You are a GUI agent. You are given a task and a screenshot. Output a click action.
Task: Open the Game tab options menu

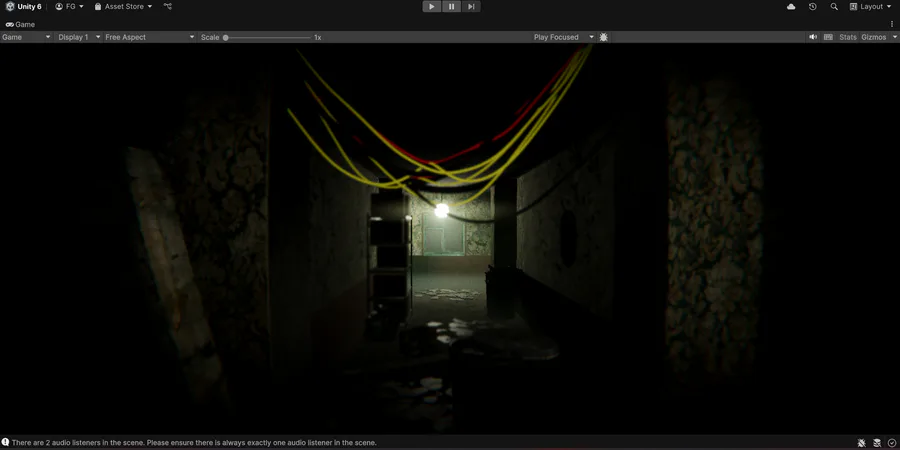click(x=892, y=24)
